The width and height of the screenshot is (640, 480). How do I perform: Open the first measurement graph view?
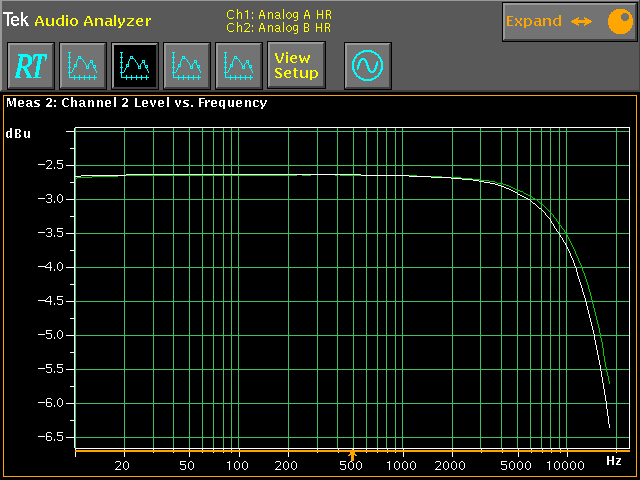(x=82, y=66)
